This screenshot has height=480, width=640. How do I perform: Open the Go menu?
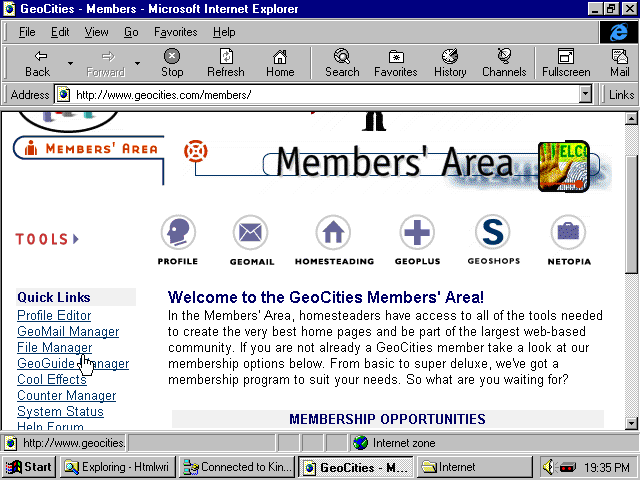point(131,32)
